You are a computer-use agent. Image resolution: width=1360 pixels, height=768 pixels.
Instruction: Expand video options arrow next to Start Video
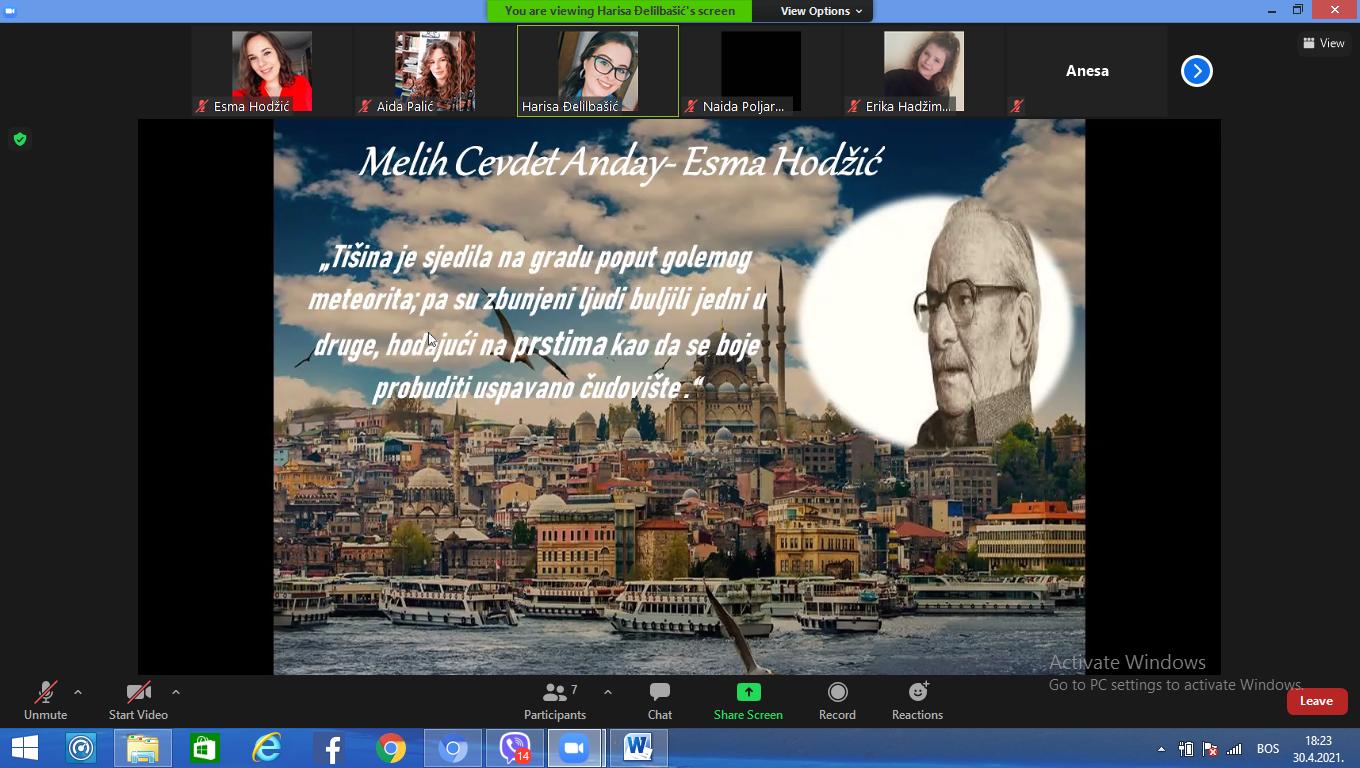point(176,692)
